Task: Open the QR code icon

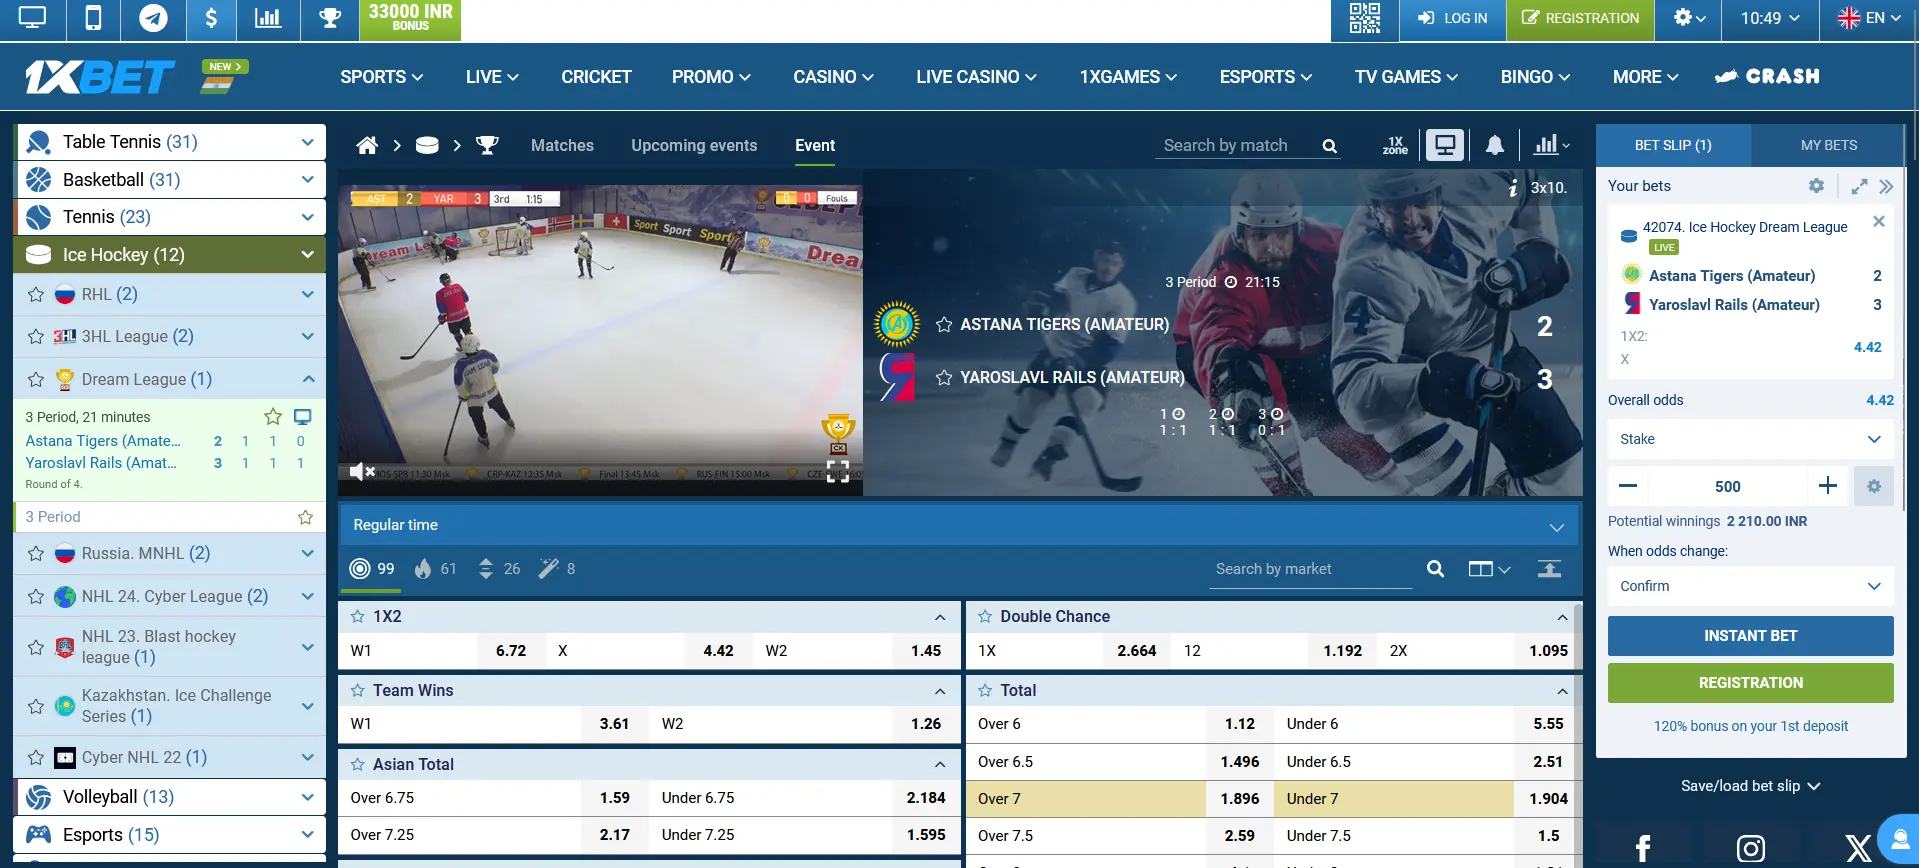Action: tap(1364, 18)
